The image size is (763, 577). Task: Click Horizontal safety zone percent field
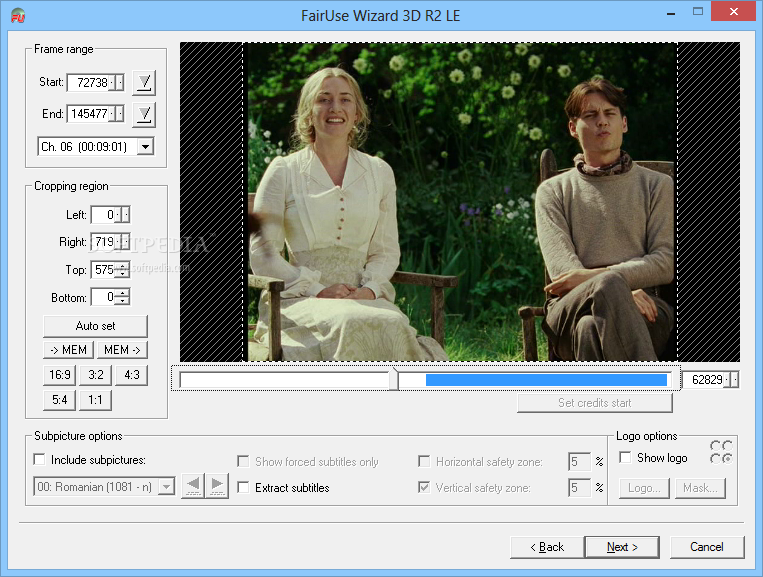tap(579, 461)
